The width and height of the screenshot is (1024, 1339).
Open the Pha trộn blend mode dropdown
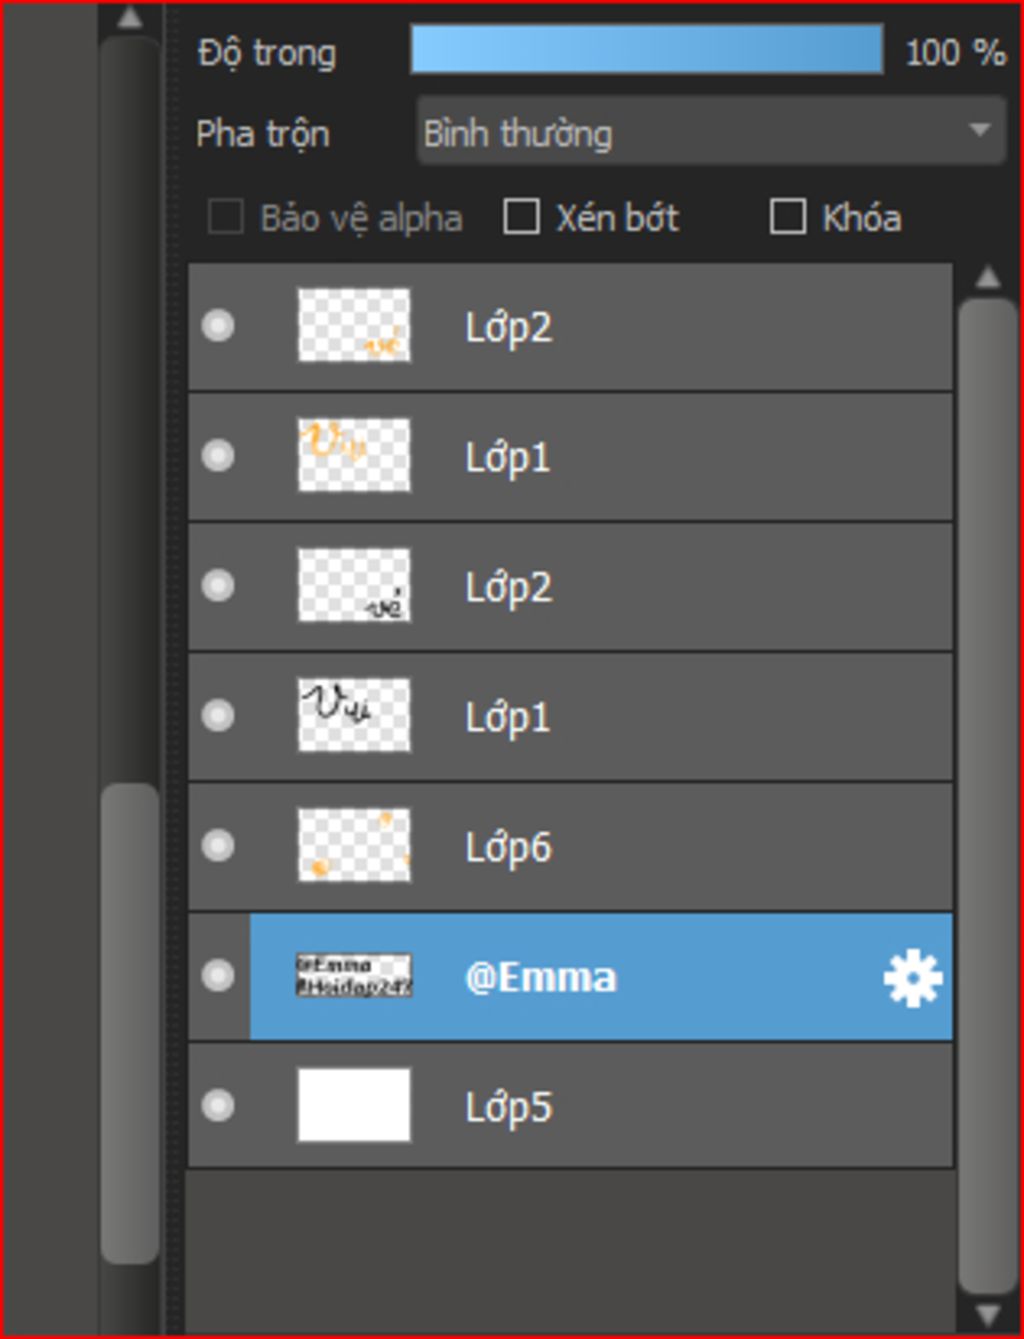(711, 131)
